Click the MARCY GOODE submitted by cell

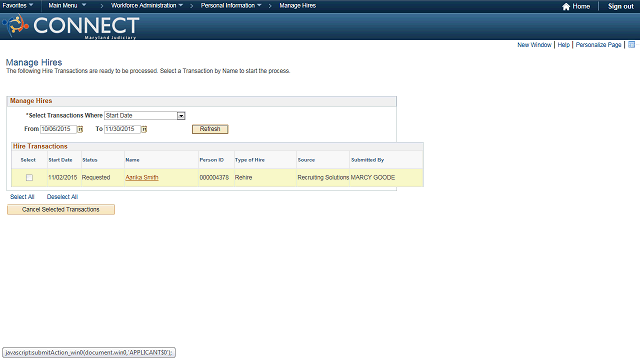click(373, 178)
